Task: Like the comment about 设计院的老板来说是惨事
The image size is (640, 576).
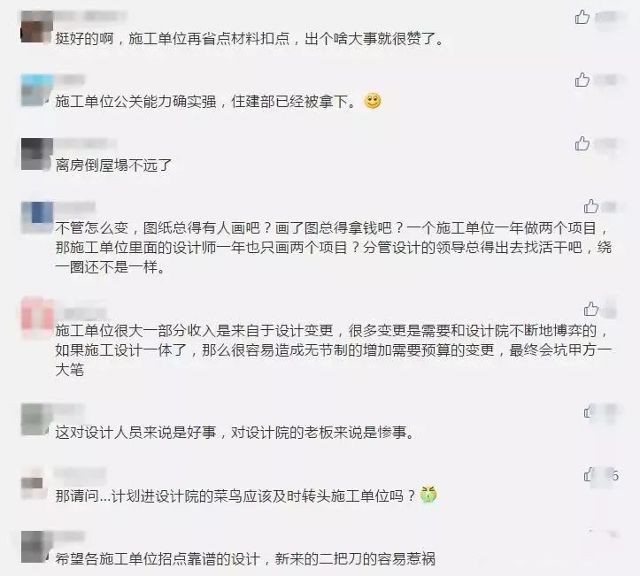Action: click(x=590, y=412)
